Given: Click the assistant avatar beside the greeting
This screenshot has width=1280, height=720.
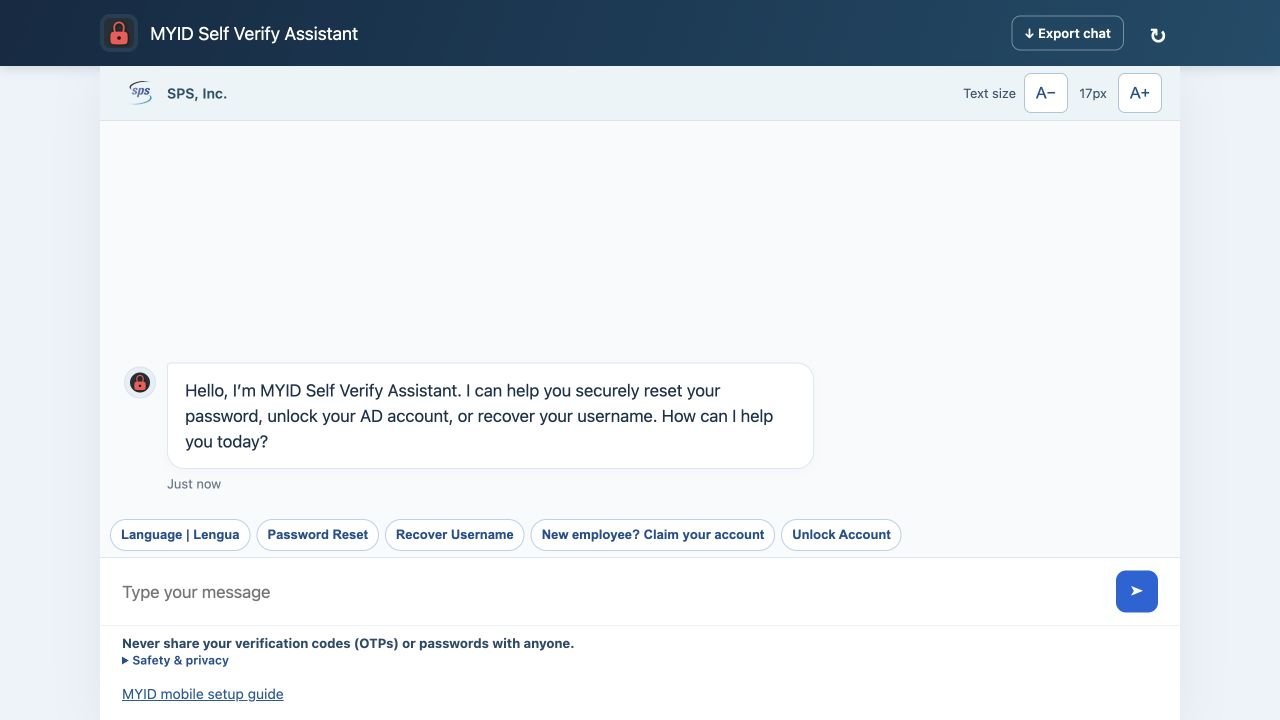Looking at the screenshot, I should pos(140,382).
